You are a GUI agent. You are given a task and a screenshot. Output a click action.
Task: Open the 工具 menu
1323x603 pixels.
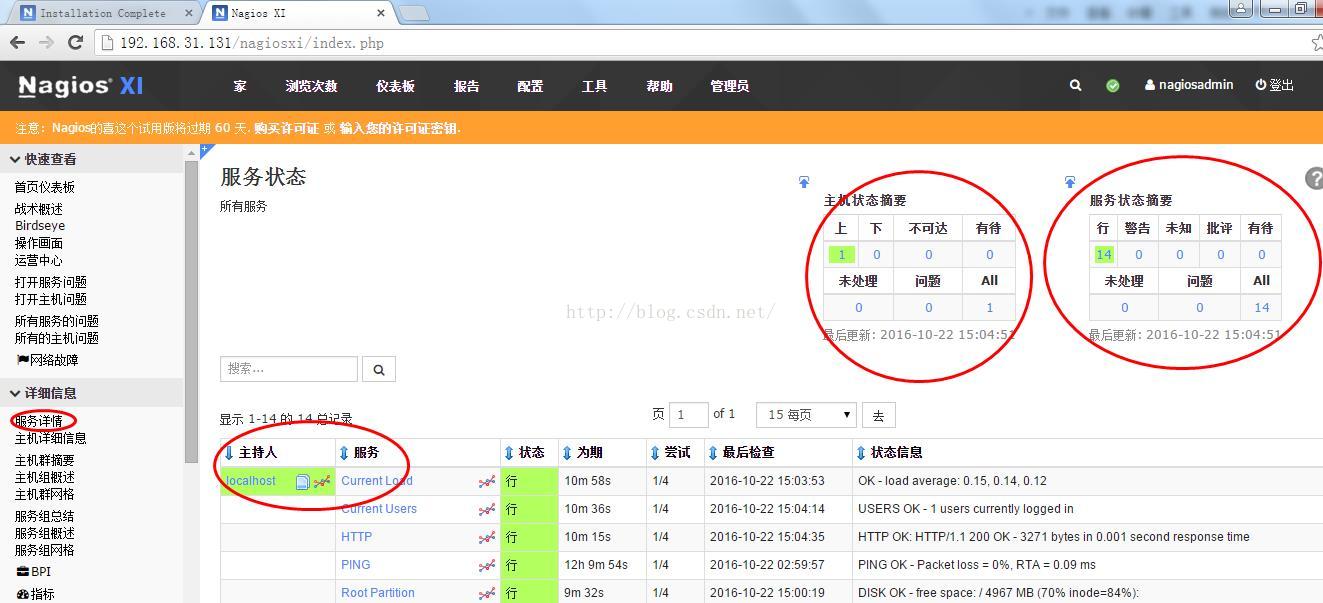click(x=594, y=86)
